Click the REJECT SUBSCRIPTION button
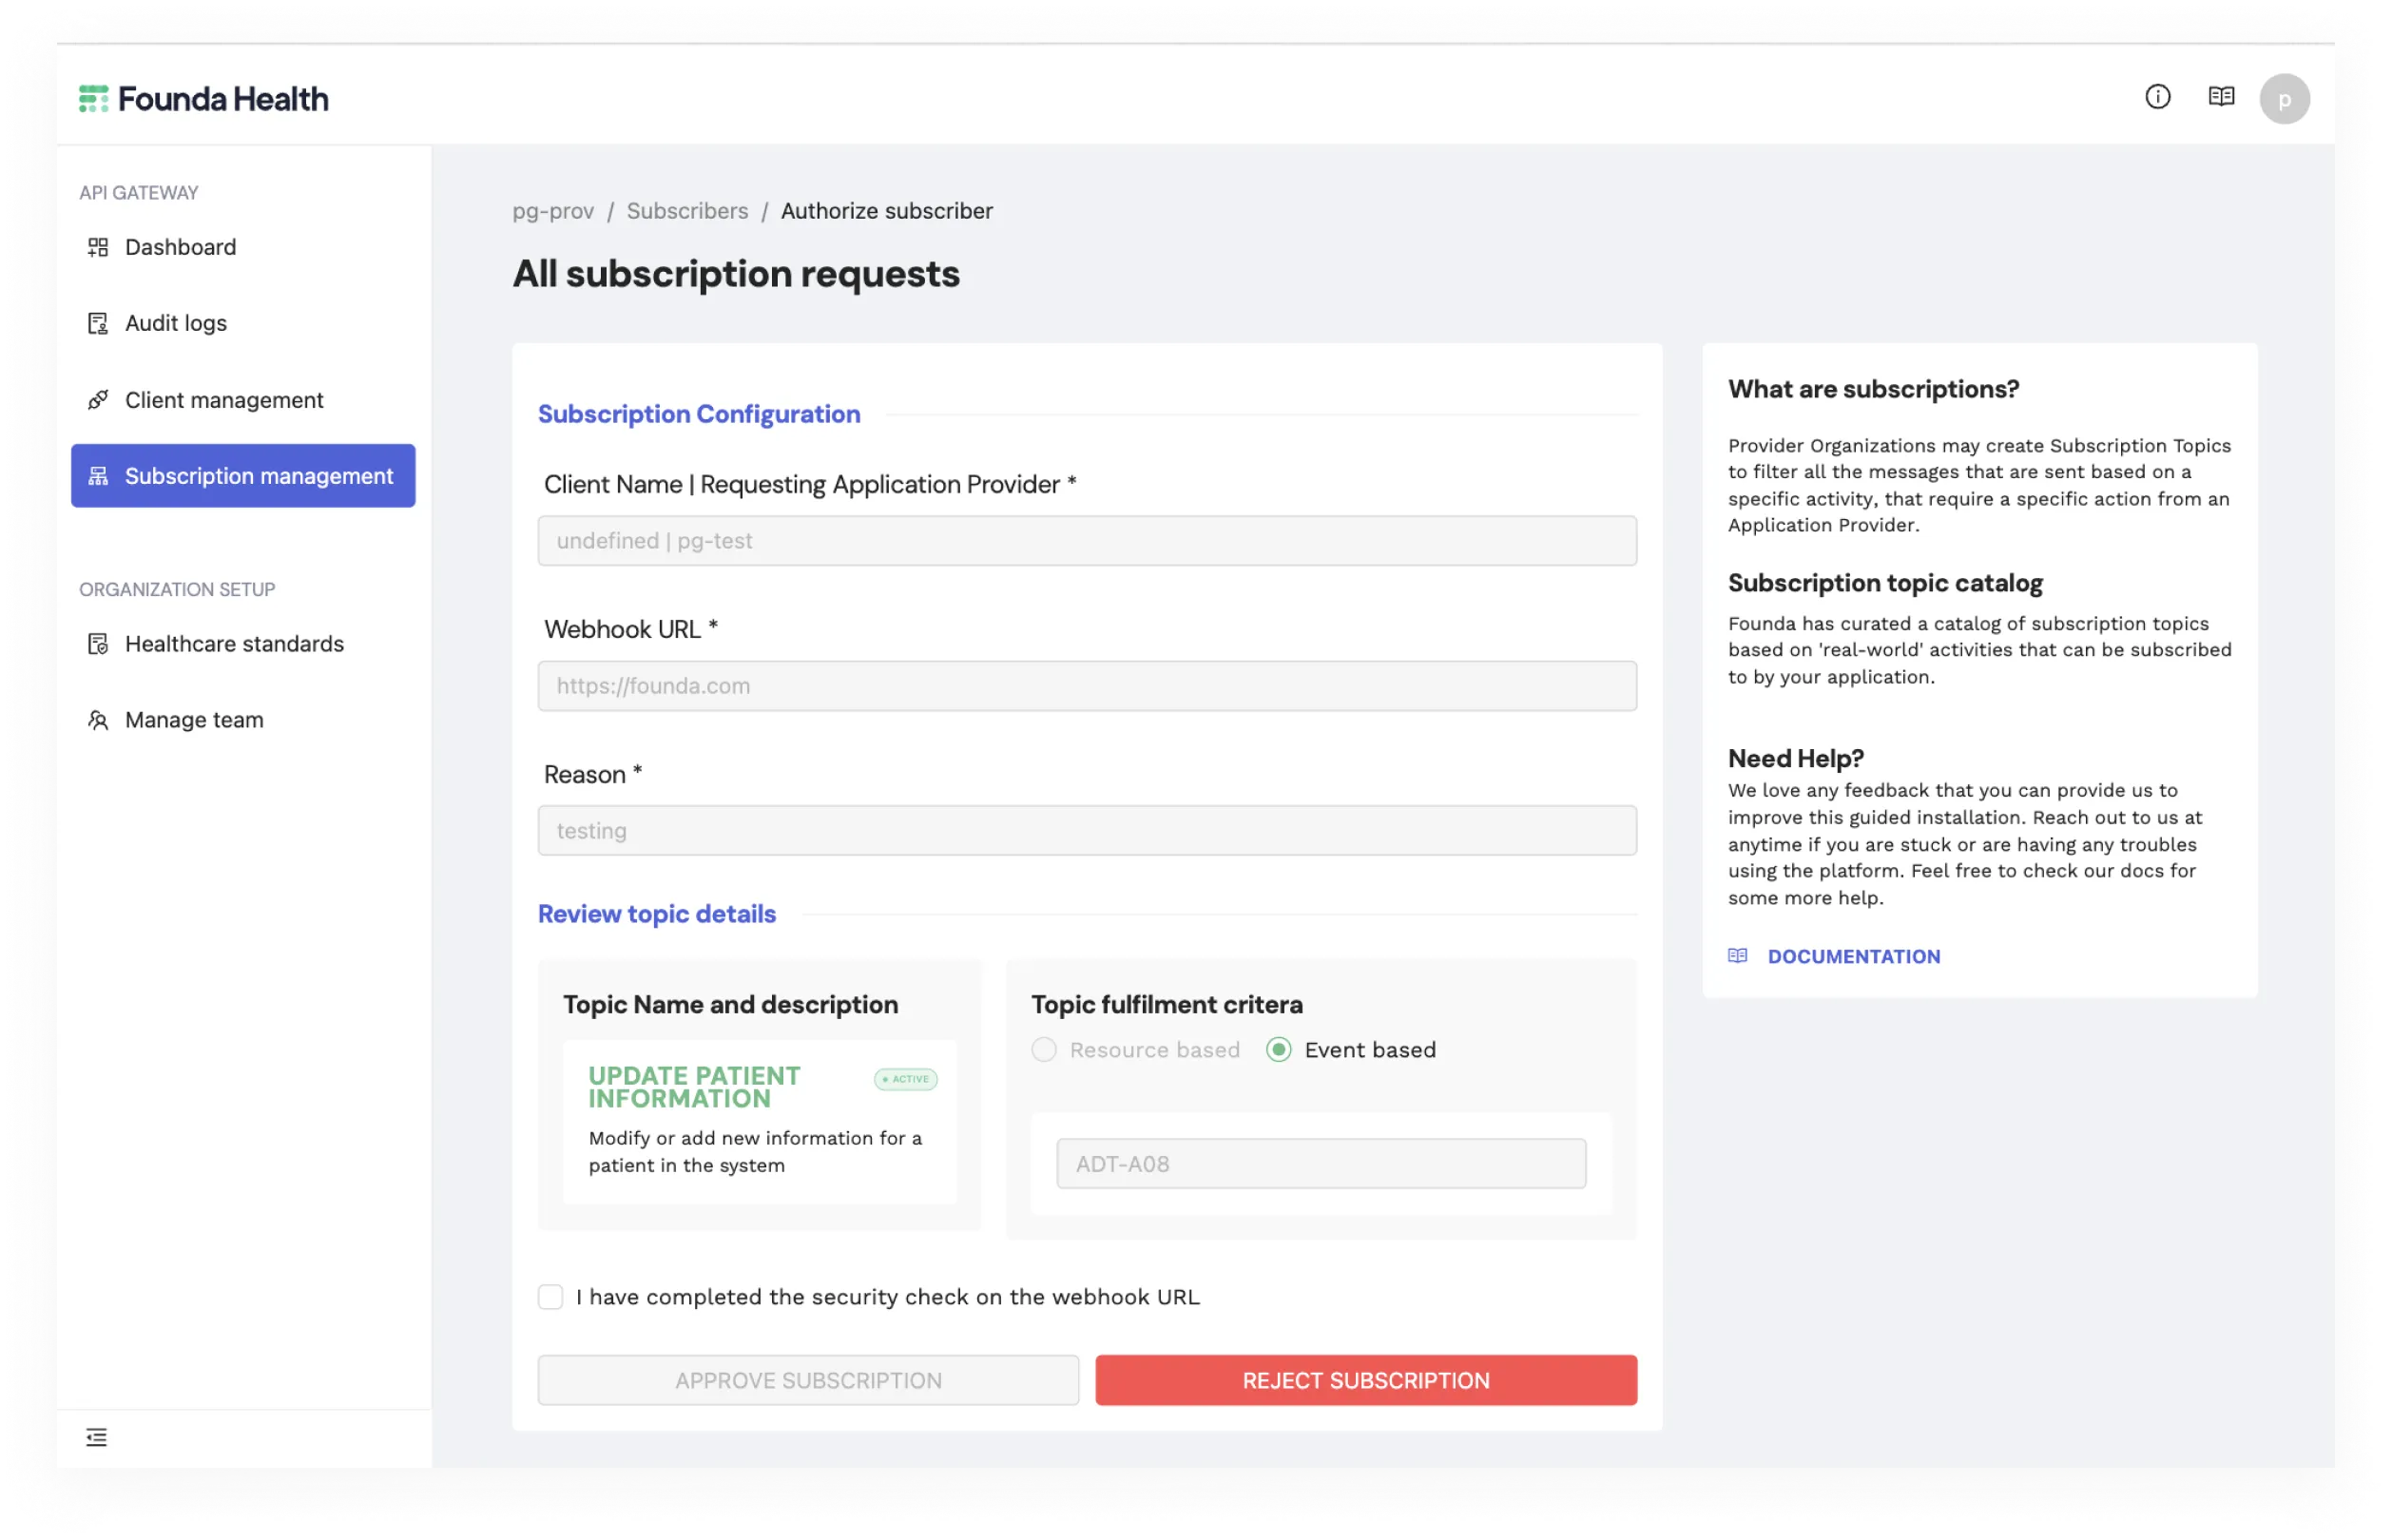The width and height of the screenshot is (2392, 1540). point(1365,1380)
